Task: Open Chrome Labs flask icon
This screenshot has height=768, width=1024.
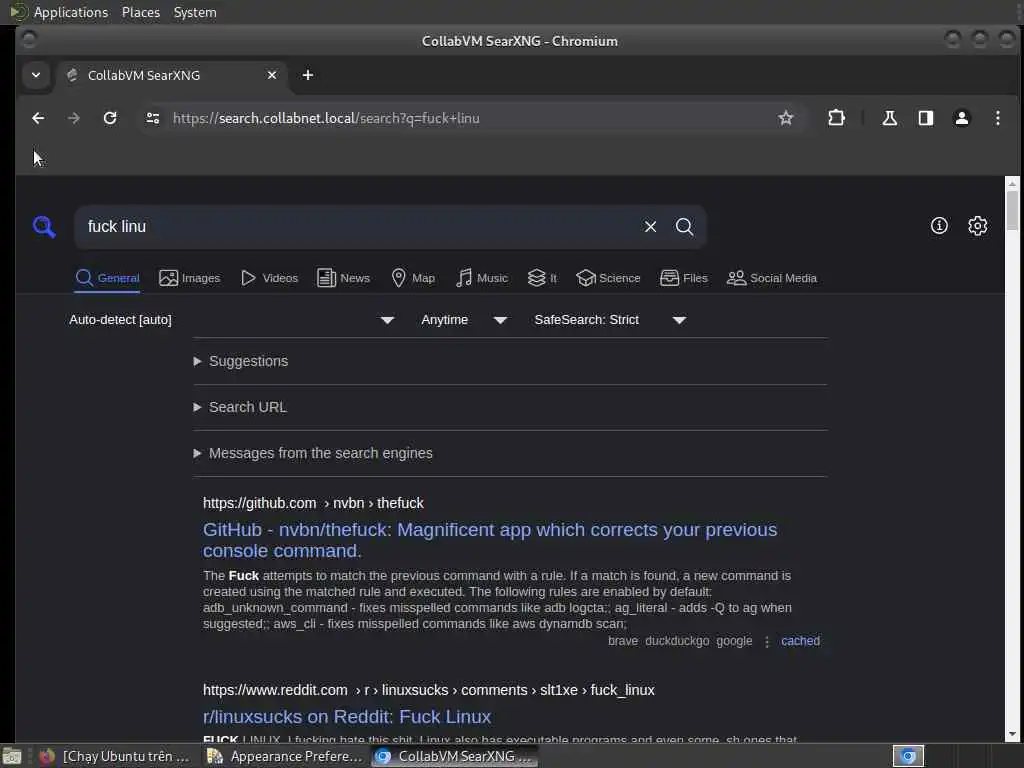Action: point(889,118)
